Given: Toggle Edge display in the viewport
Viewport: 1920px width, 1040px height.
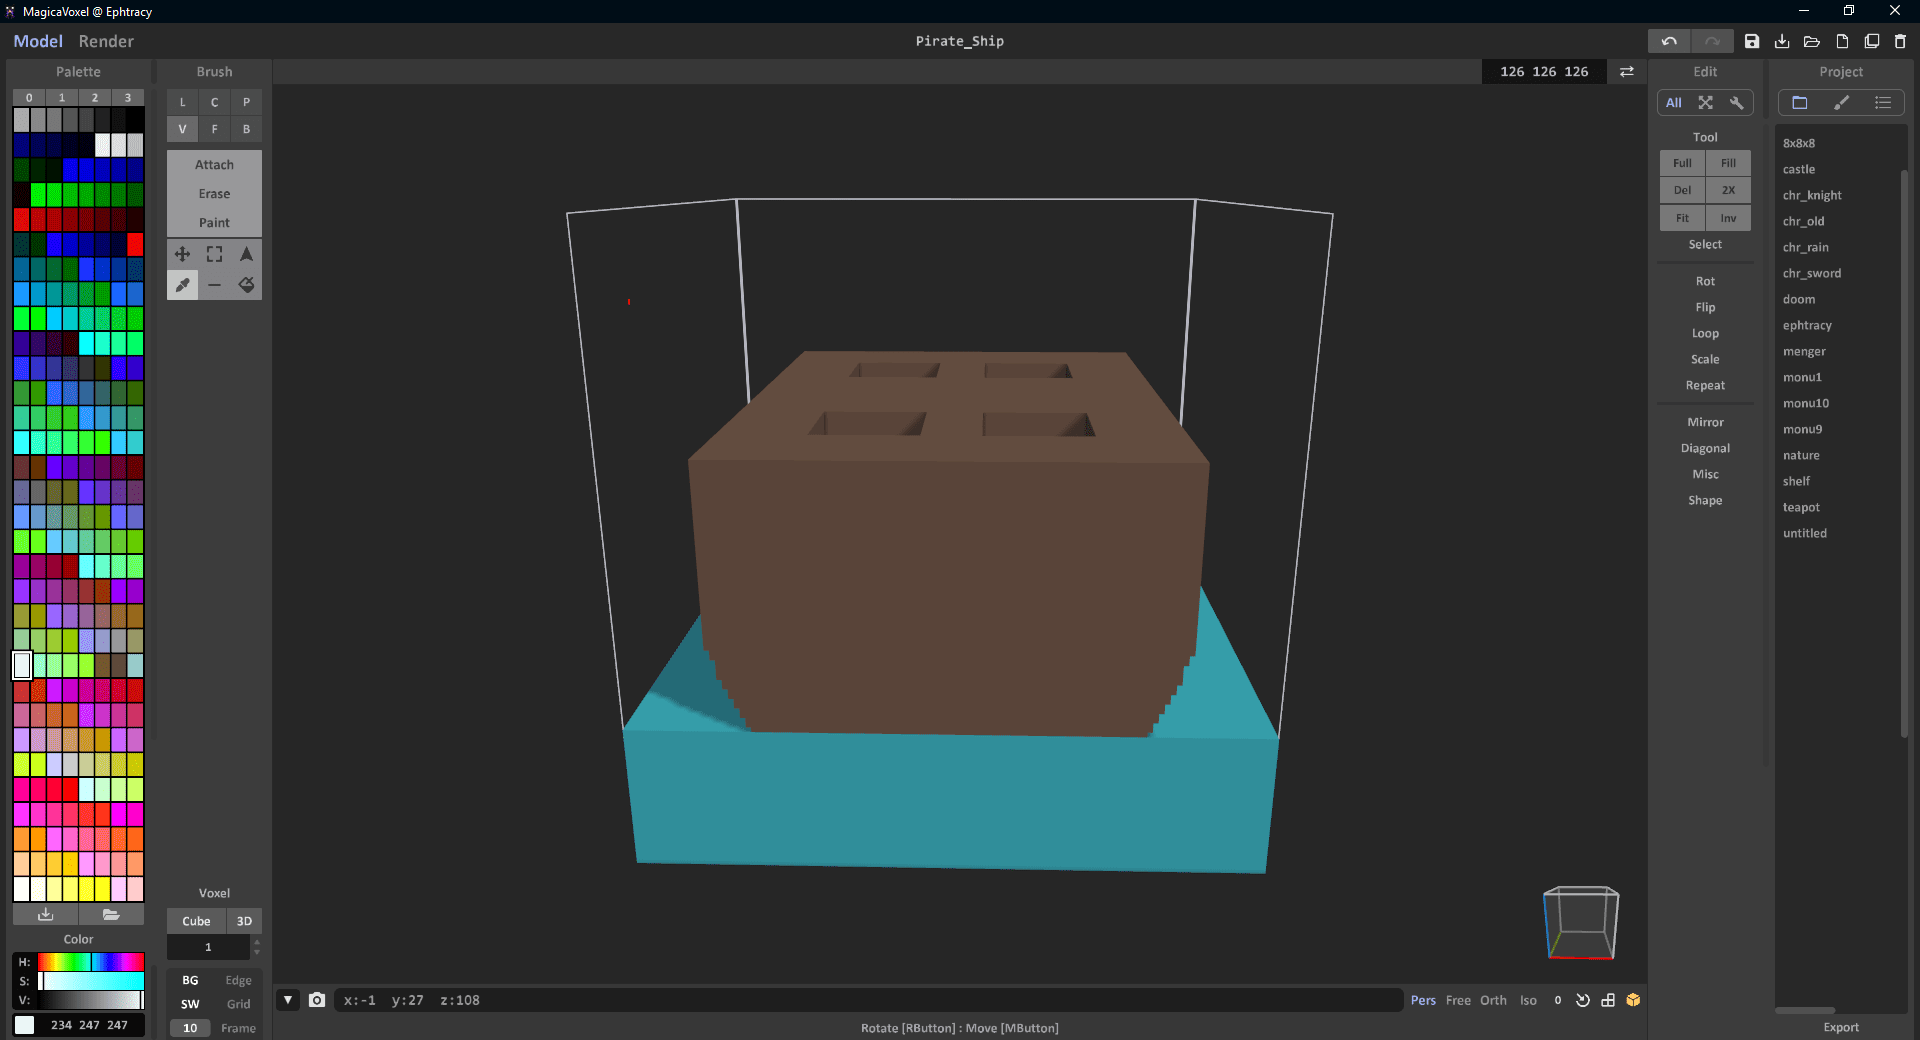Looking at the screenshot, I should coord(238,980).
